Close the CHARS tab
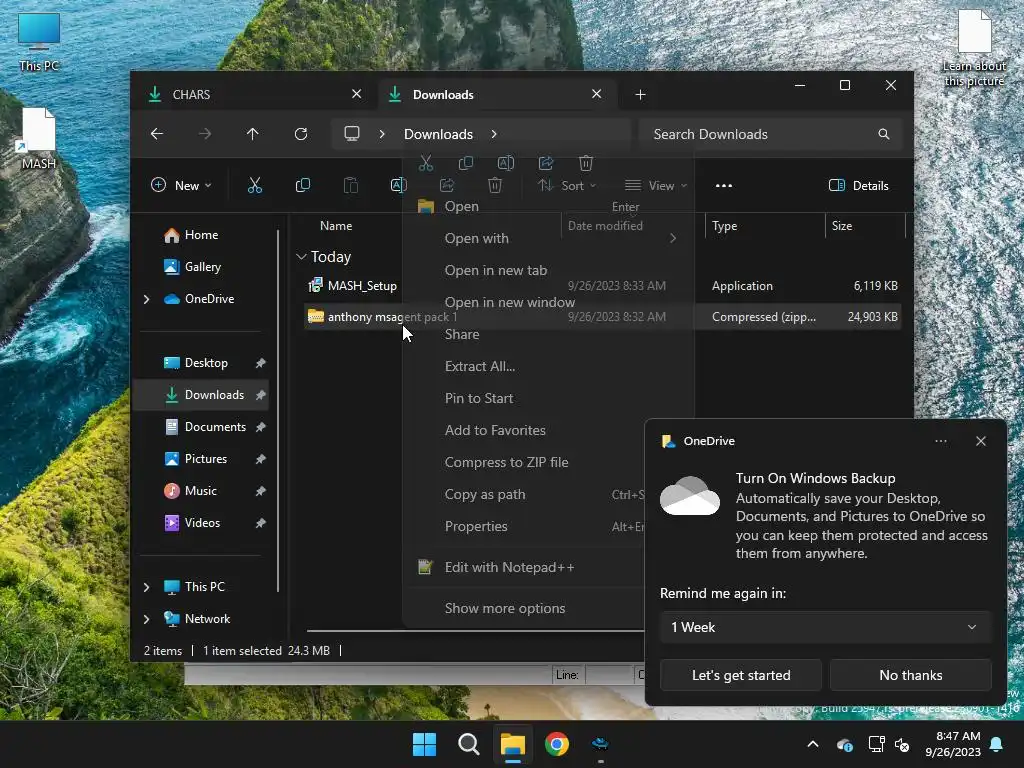The image size is (1024, 768). click(356, 94)
